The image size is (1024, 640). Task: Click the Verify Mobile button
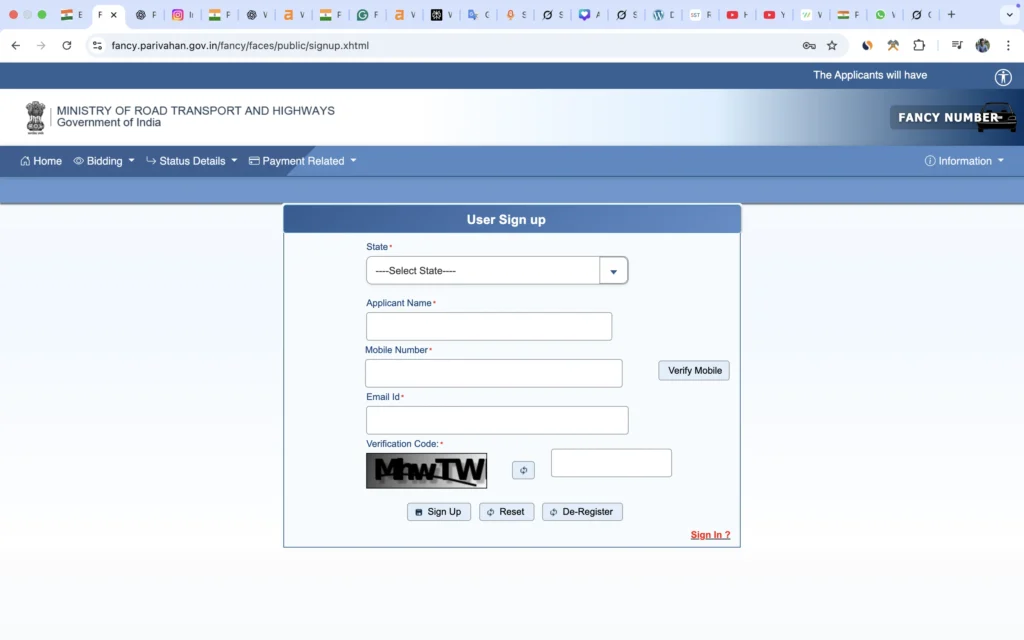pyautogui.click(x=693, y=370)
